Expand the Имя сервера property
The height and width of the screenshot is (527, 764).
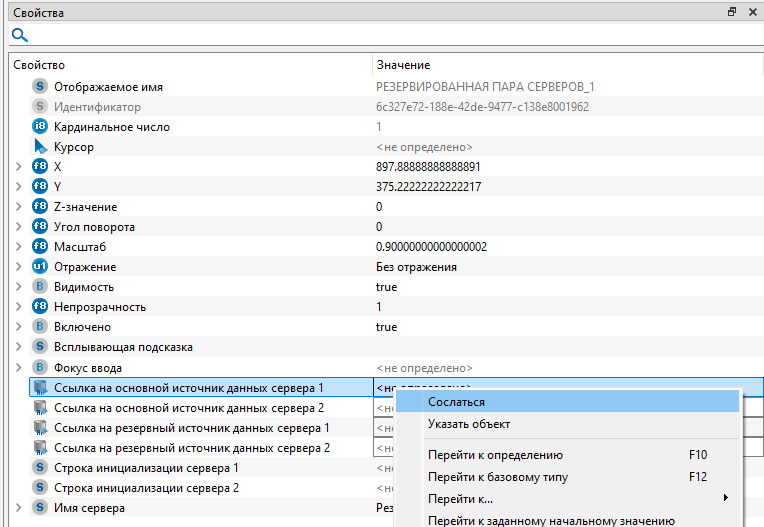(18, 508)
